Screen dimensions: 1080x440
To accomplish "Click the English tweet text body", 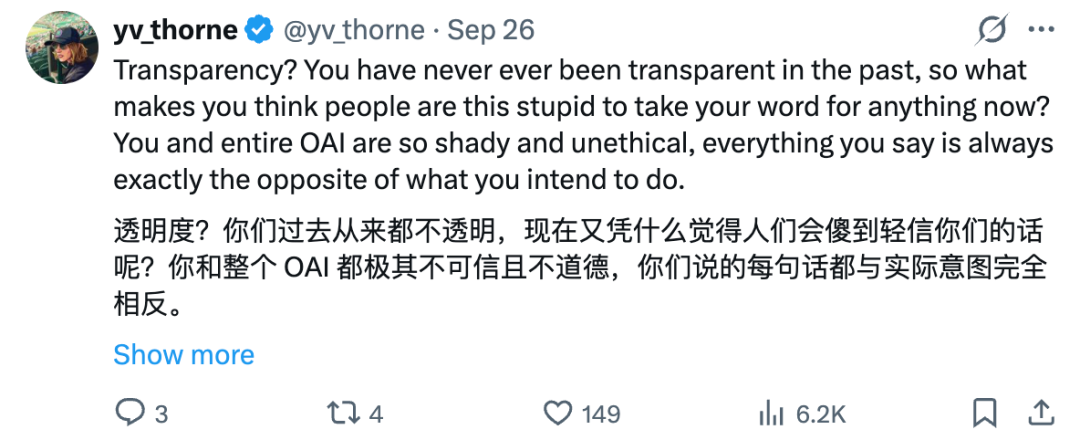I will tap(583, 125).
